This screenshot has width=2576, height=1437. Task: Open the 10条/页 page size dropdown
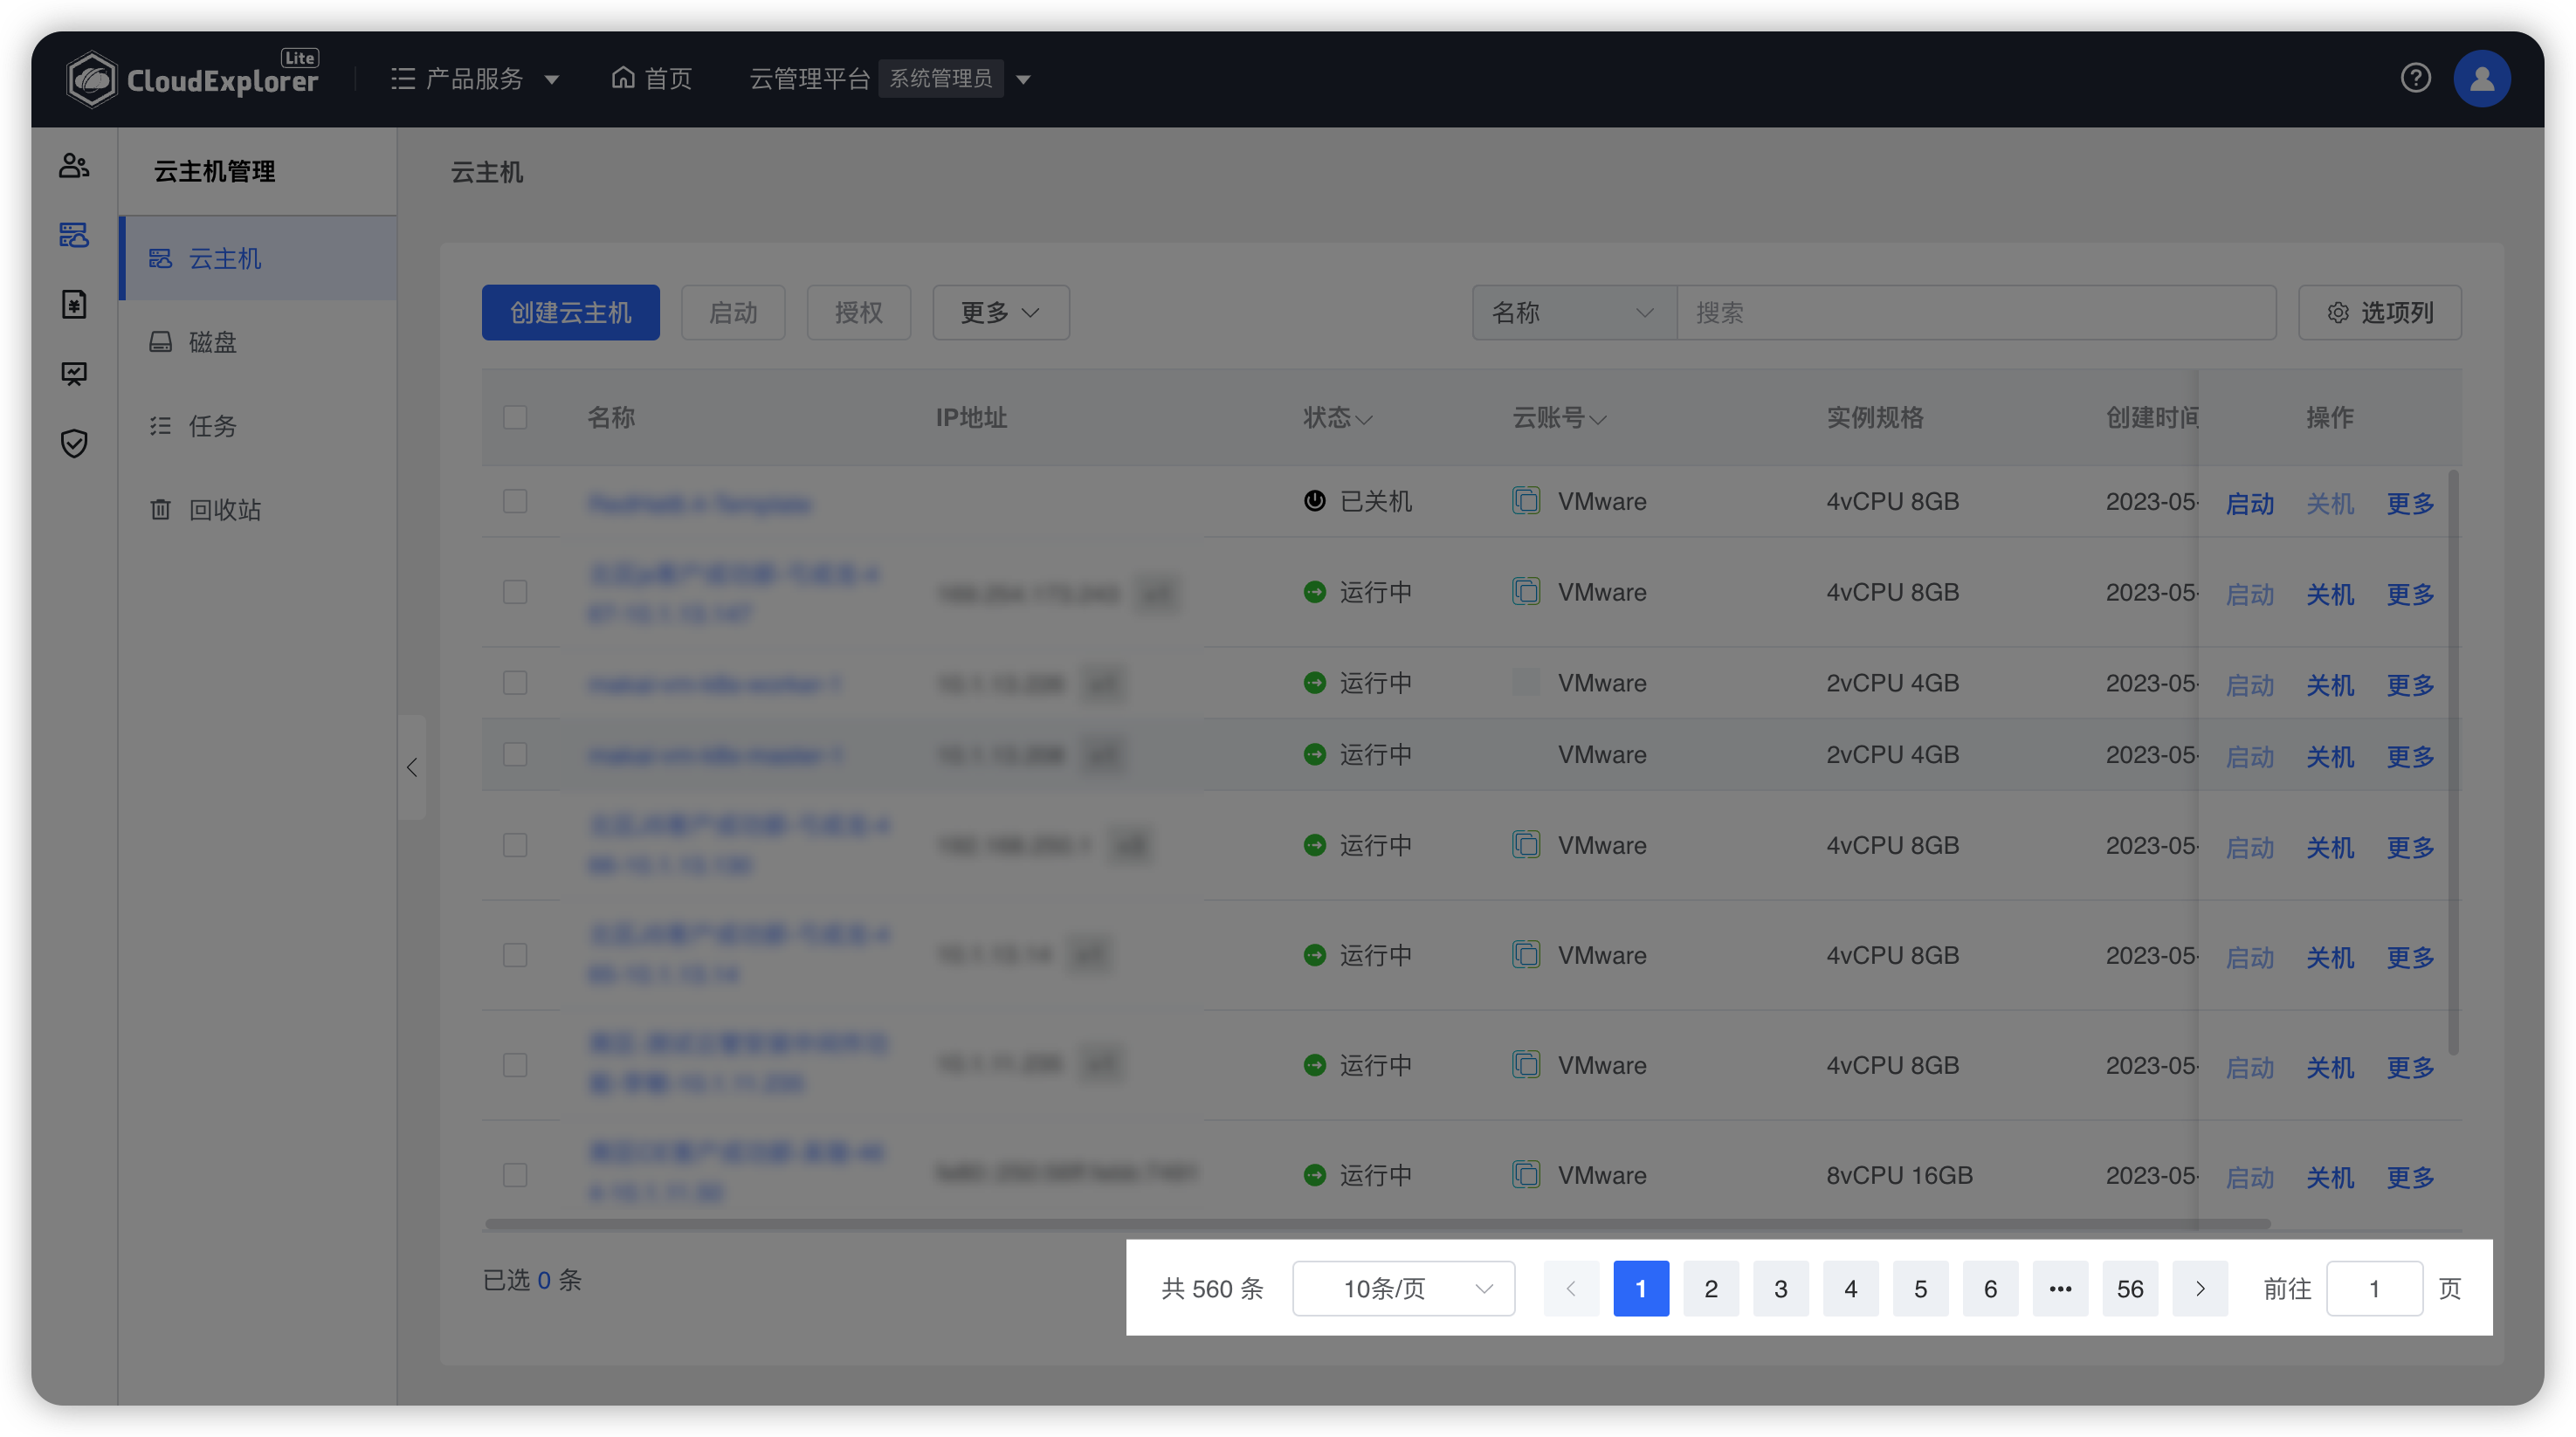coord(1403,1288)
